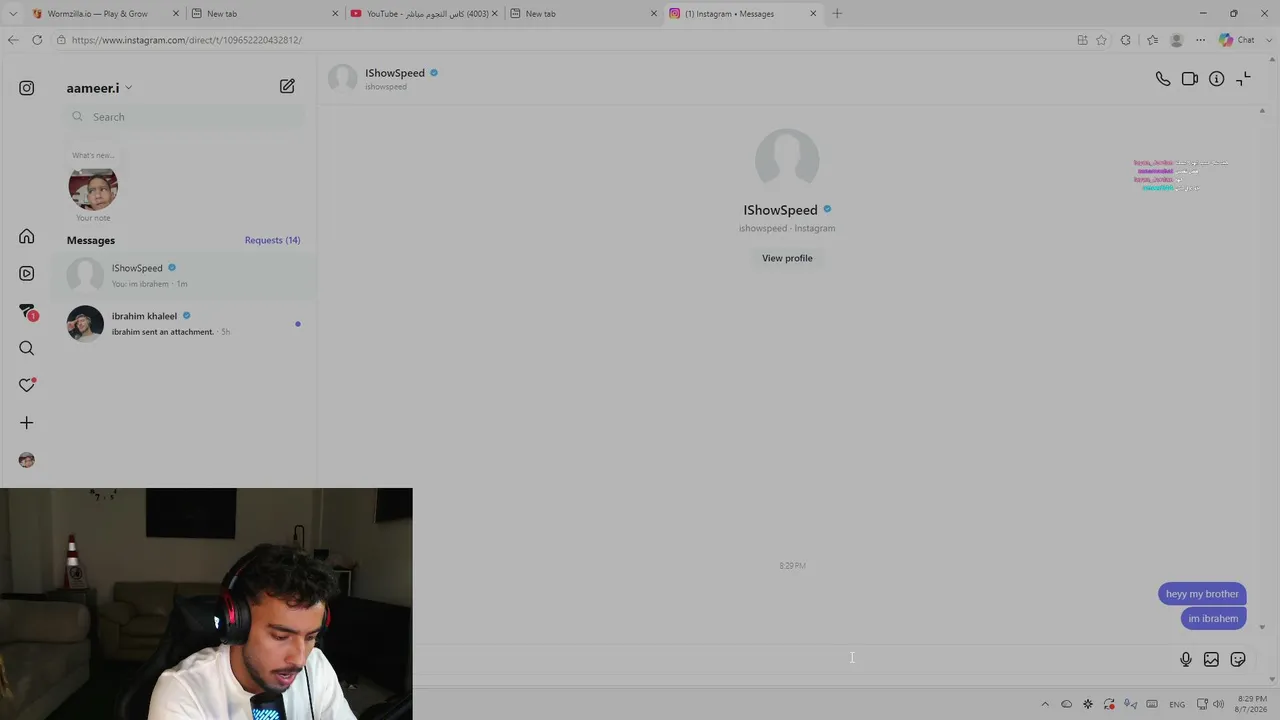Open Copilot Chat button
Screen dimensions: 1280x720
click(x=1237, y=40)
